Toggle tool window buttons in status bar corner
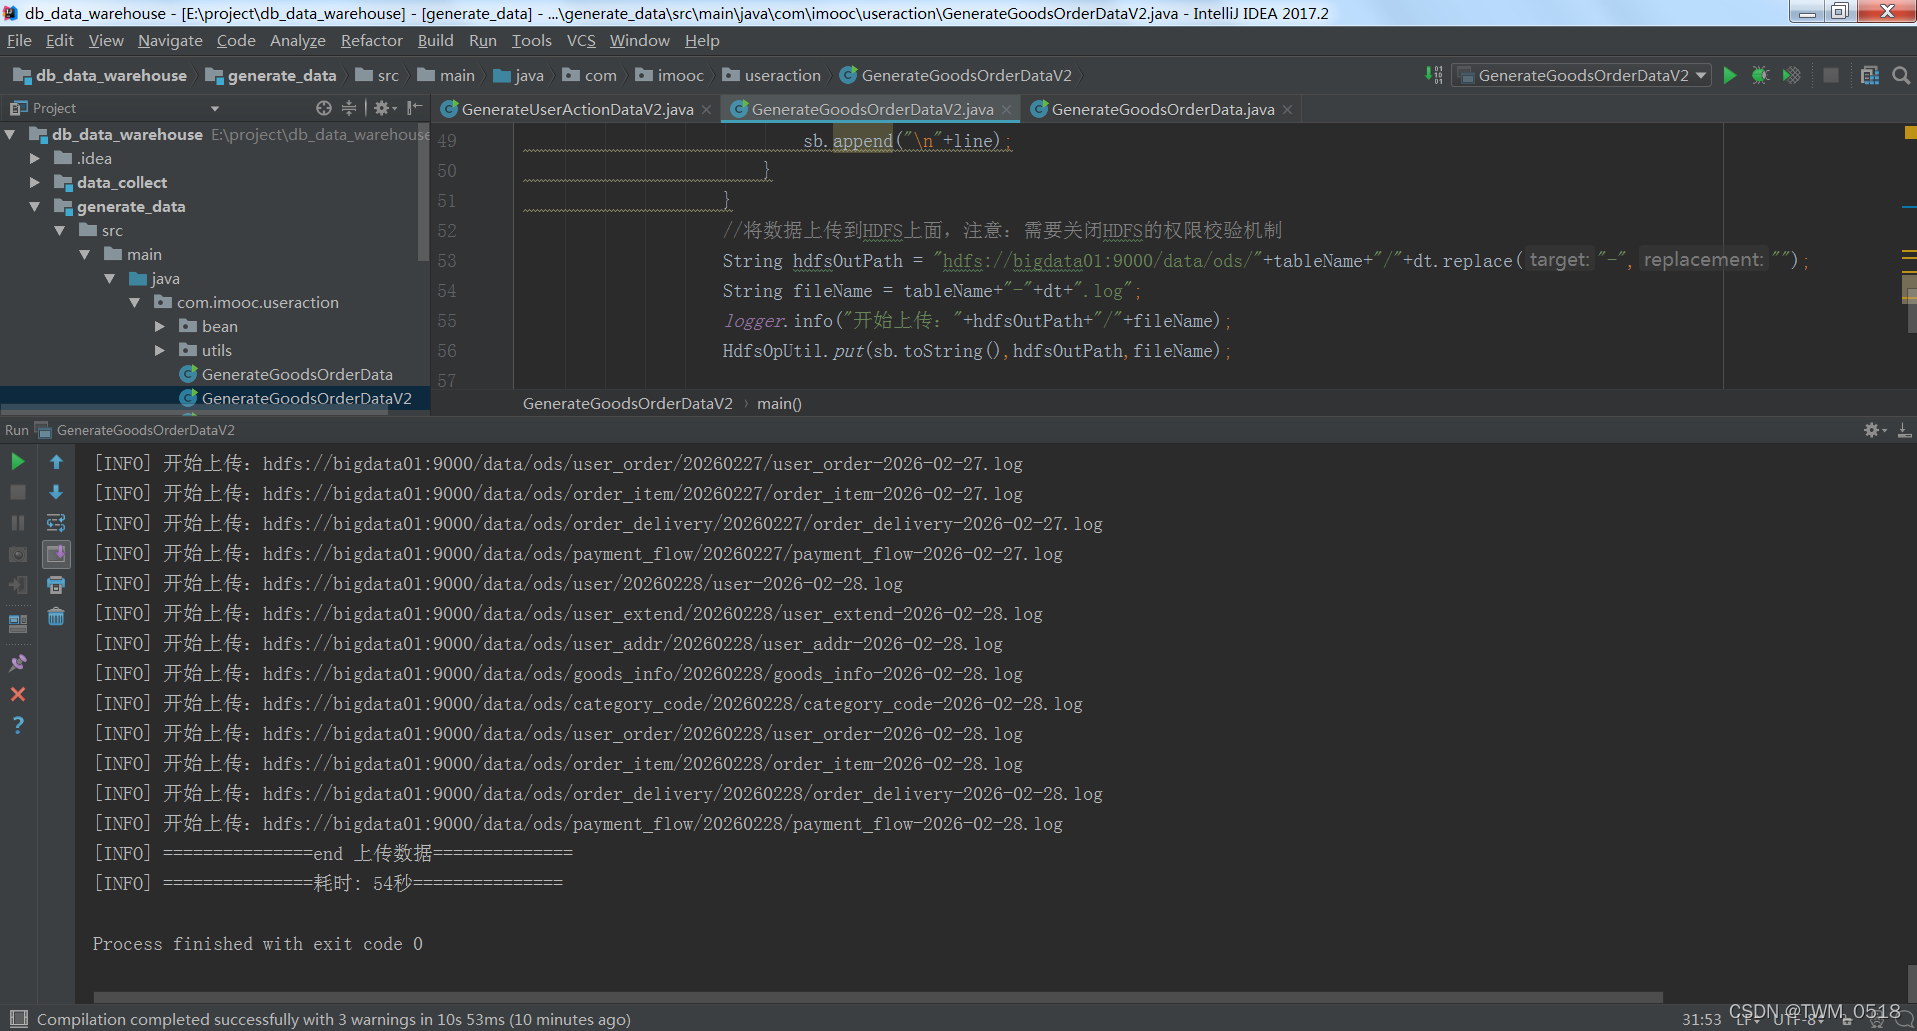 (x=18, y=1019)
